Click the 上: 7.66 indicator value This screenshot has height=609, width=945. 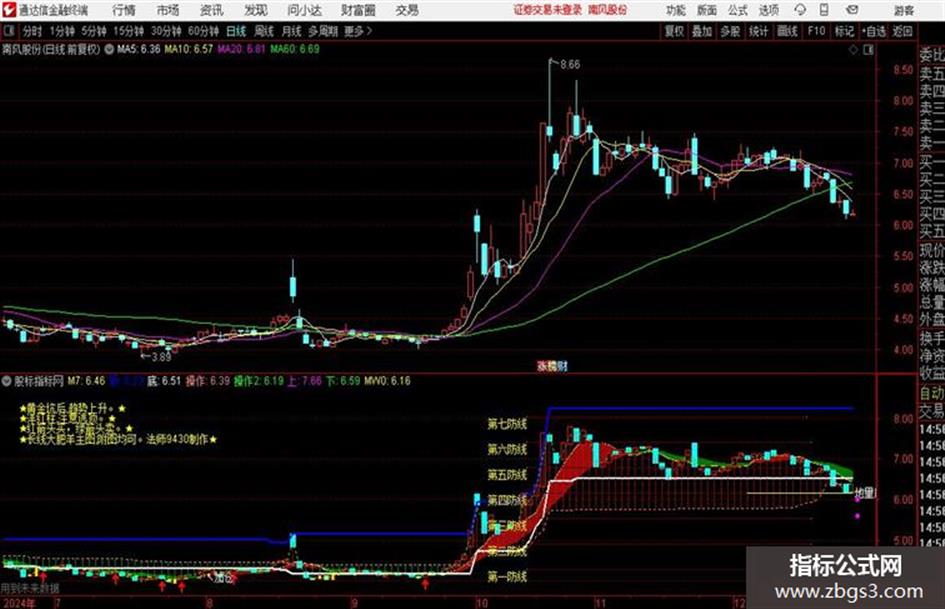tap(305, 381)
